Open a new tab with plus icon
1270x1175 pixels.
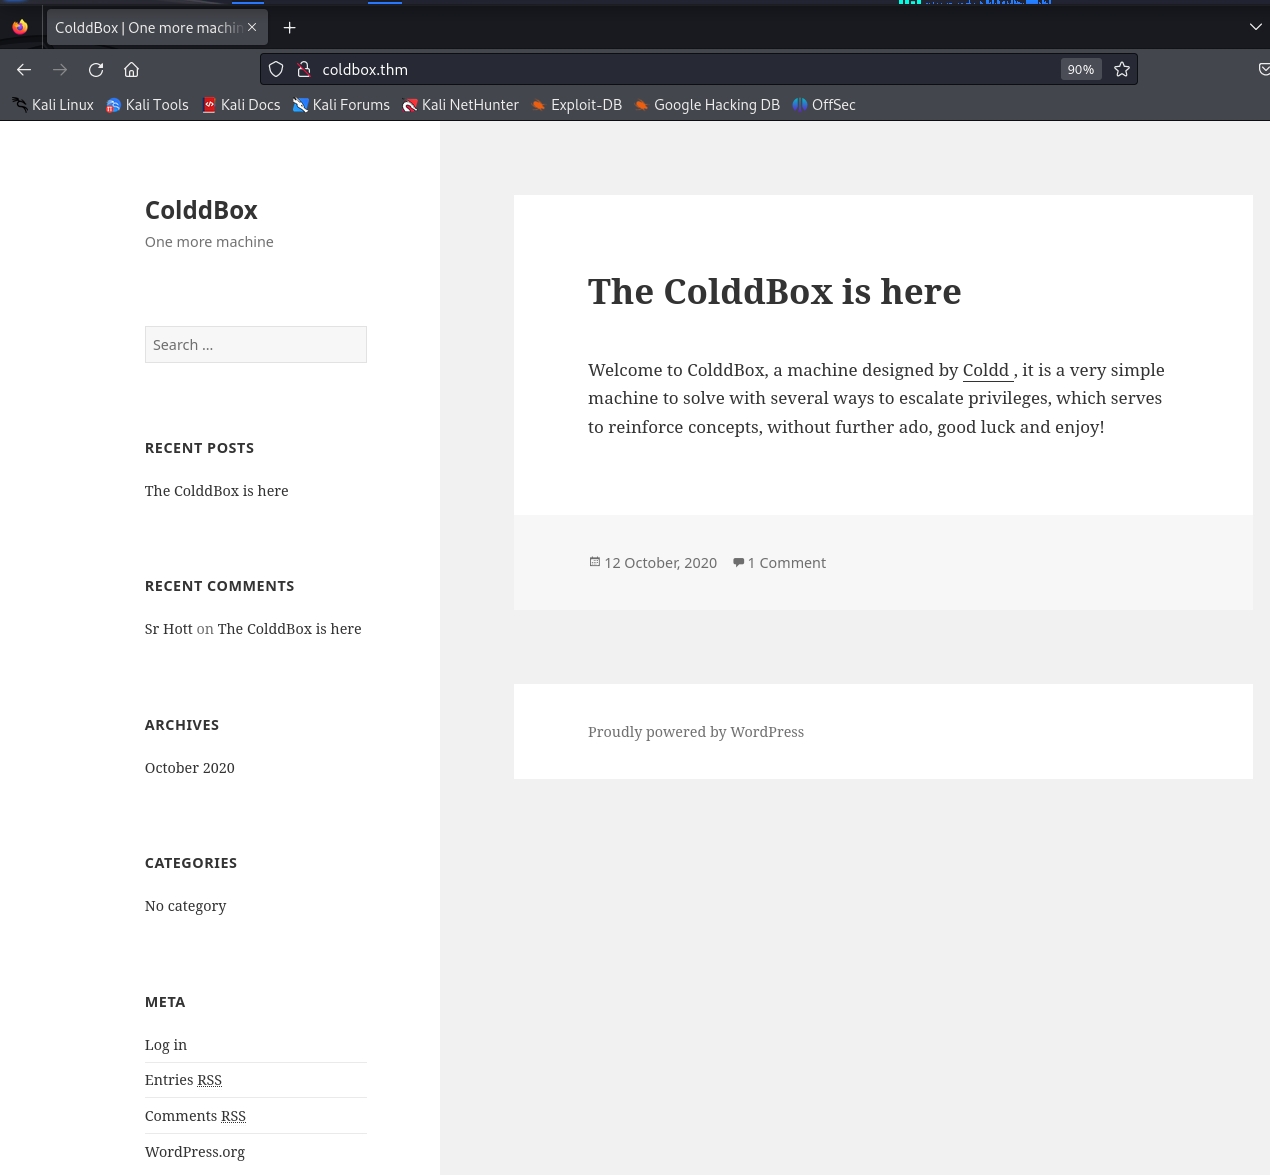[289, 28]
